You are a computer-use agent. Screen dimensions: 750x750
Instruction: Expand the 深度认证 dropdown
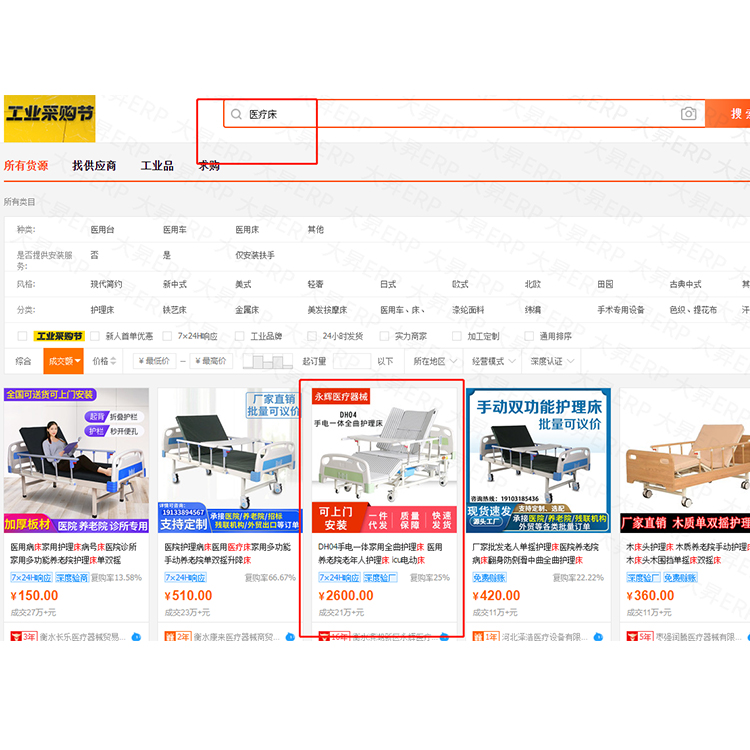click(x=551, y=361)
